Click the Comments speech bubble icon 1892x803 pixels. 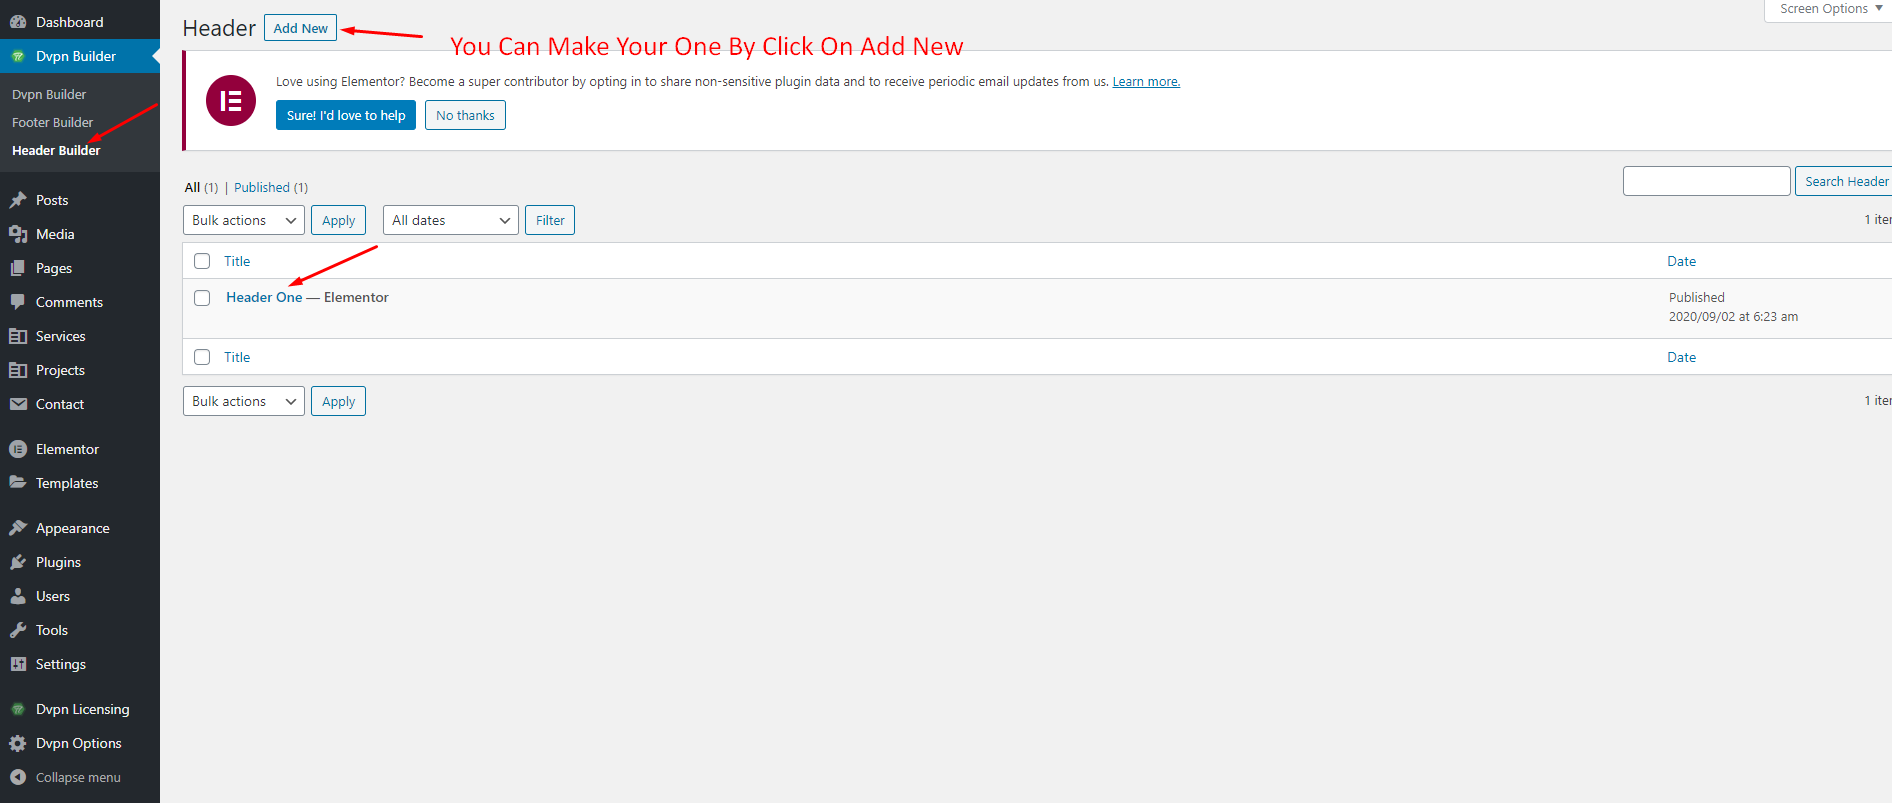tap(18, 302)
